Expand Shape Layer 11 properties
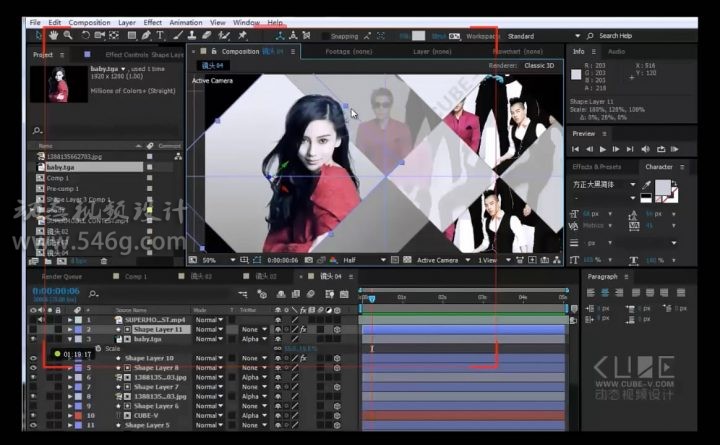Screen dimensions: 720x445 click(71, 329)
